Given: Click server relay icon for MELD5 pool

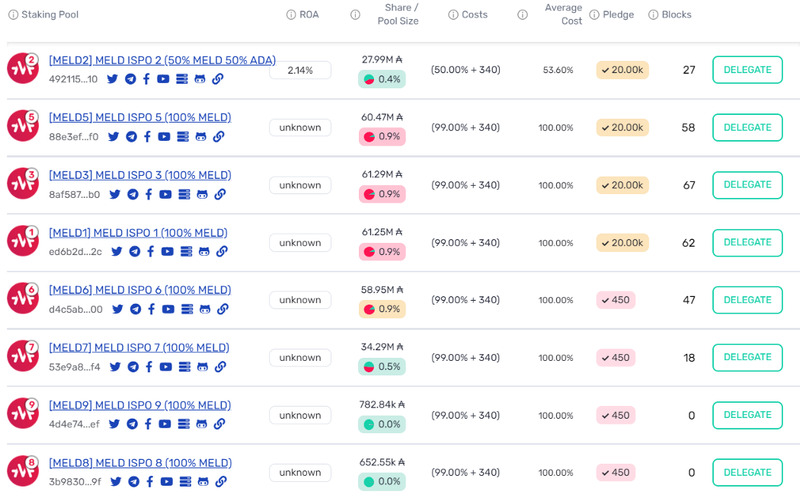Looking at the screenshot, I should (183, 137).
